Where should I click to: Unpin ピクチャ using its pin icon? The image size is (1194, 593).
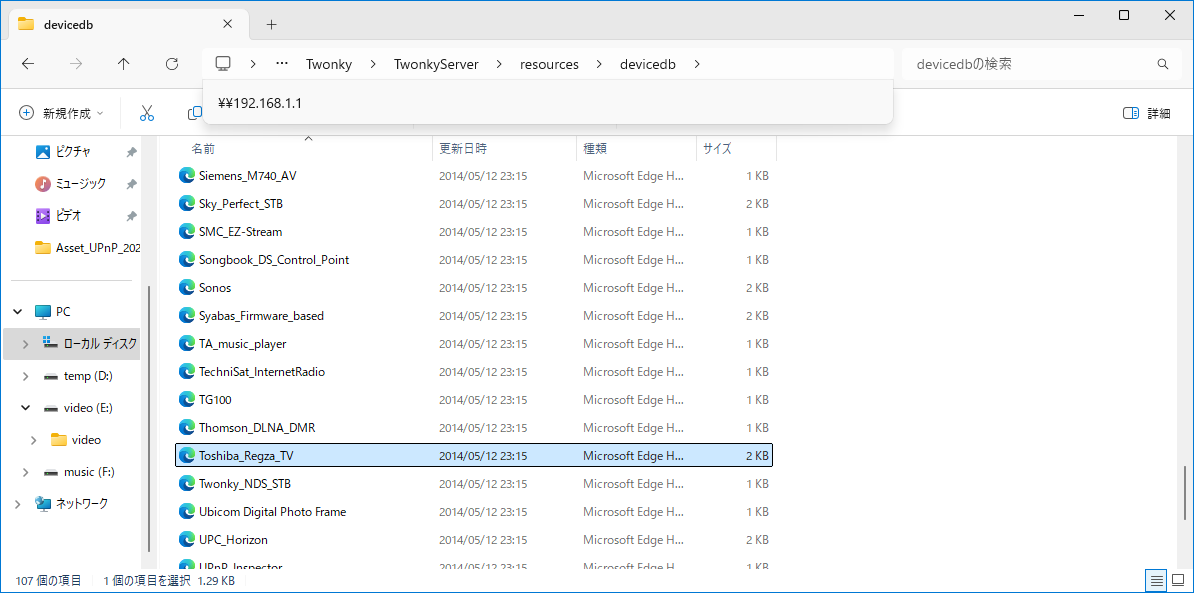pyautogui.click(x=131, y=152)
